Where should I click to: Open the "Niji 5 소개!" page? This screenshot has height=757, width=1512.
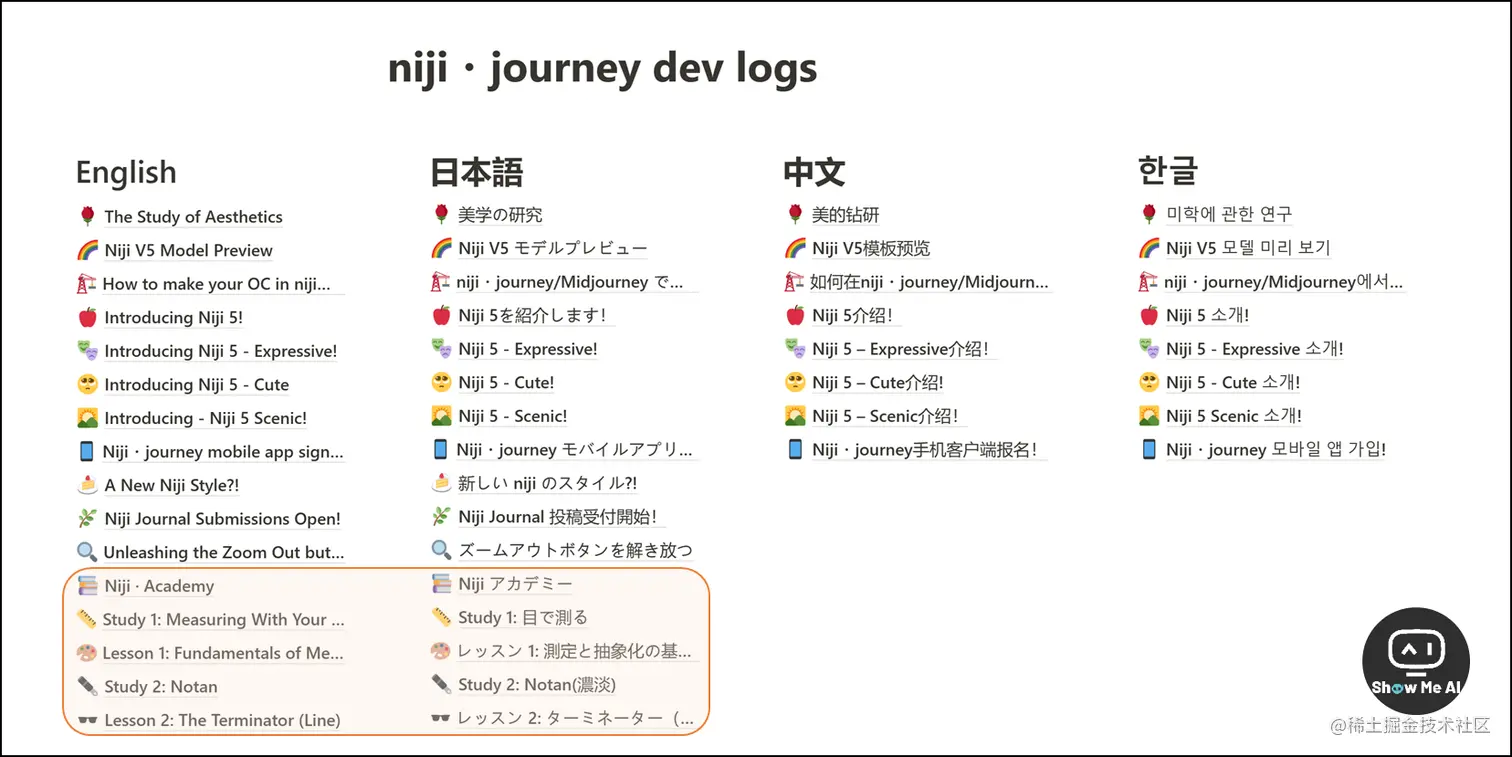1207,315
